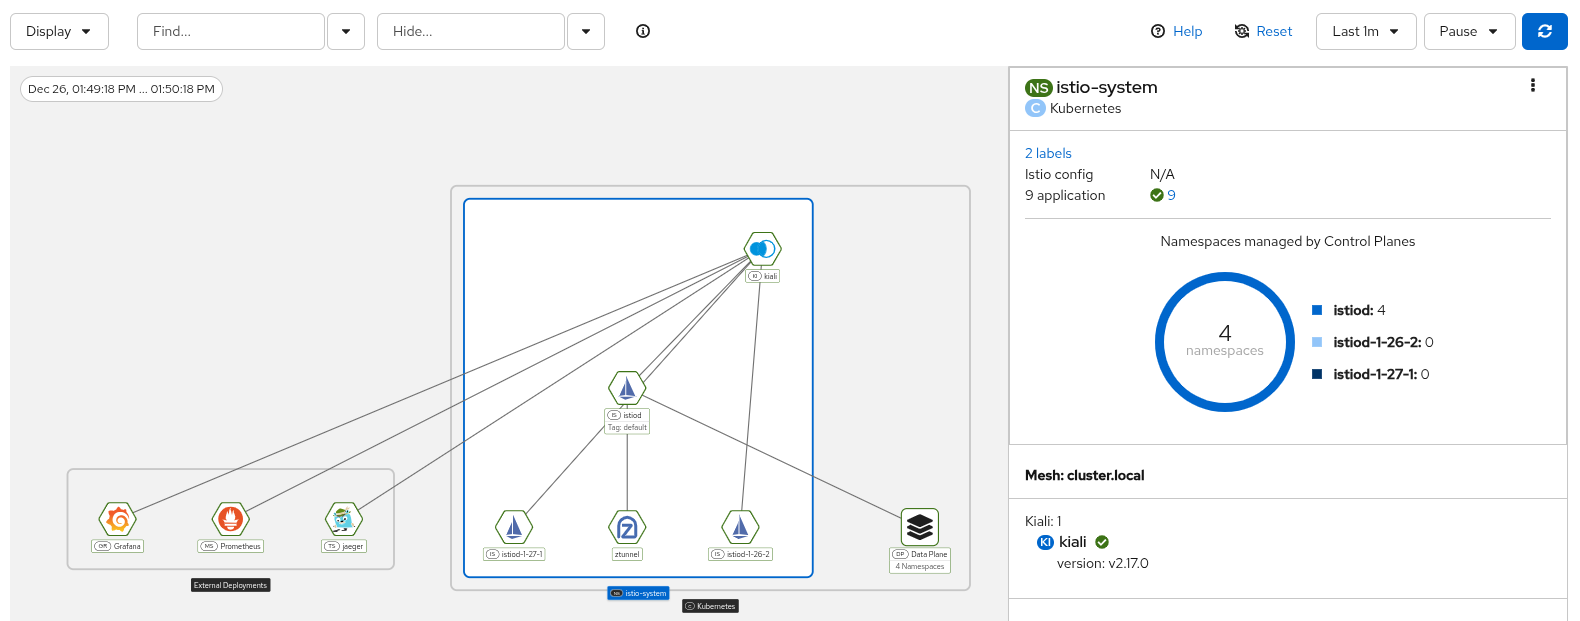This screenshot has height=621, width=1580.
Task: Click the Kiali node icon in graph
Action: coord(763,249)
